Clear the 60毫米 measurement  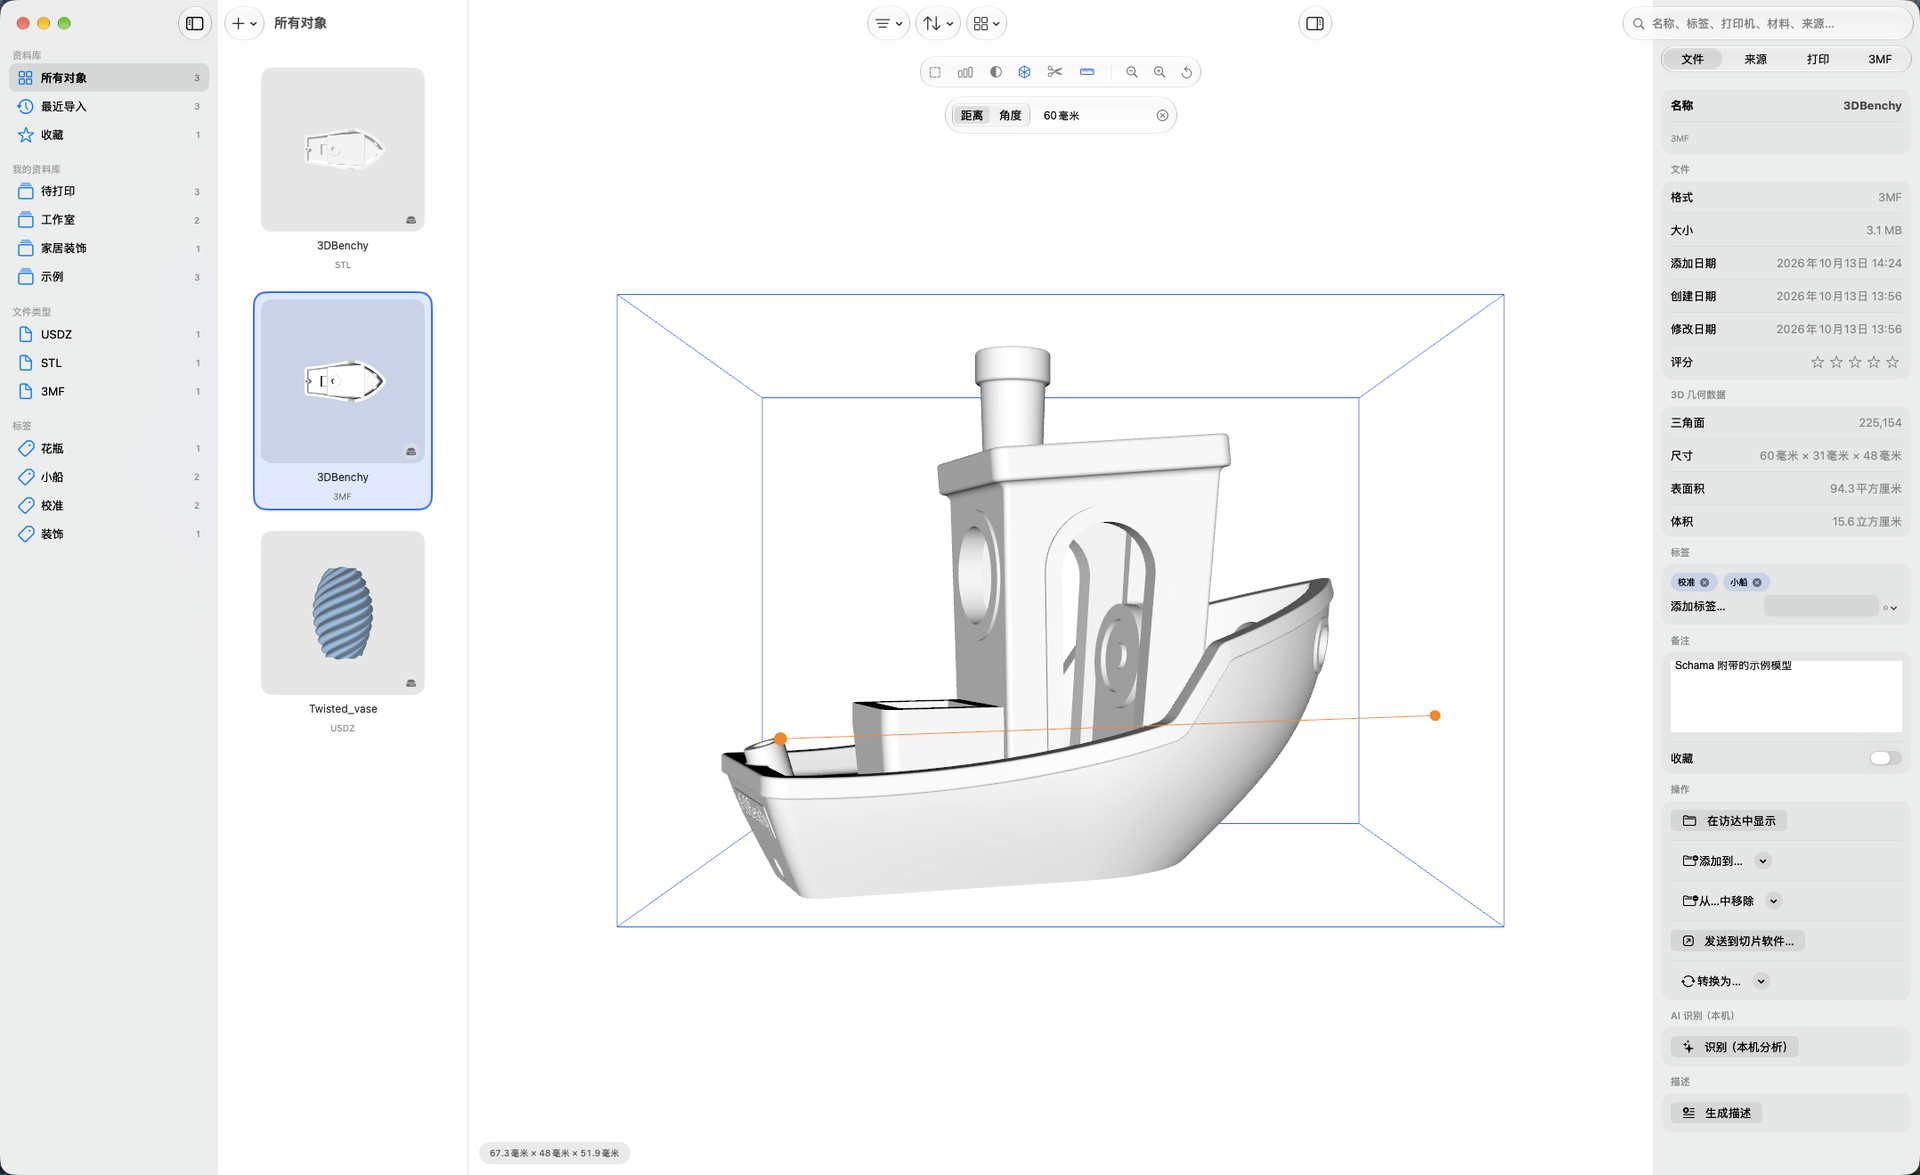(x=1162, y=116)
